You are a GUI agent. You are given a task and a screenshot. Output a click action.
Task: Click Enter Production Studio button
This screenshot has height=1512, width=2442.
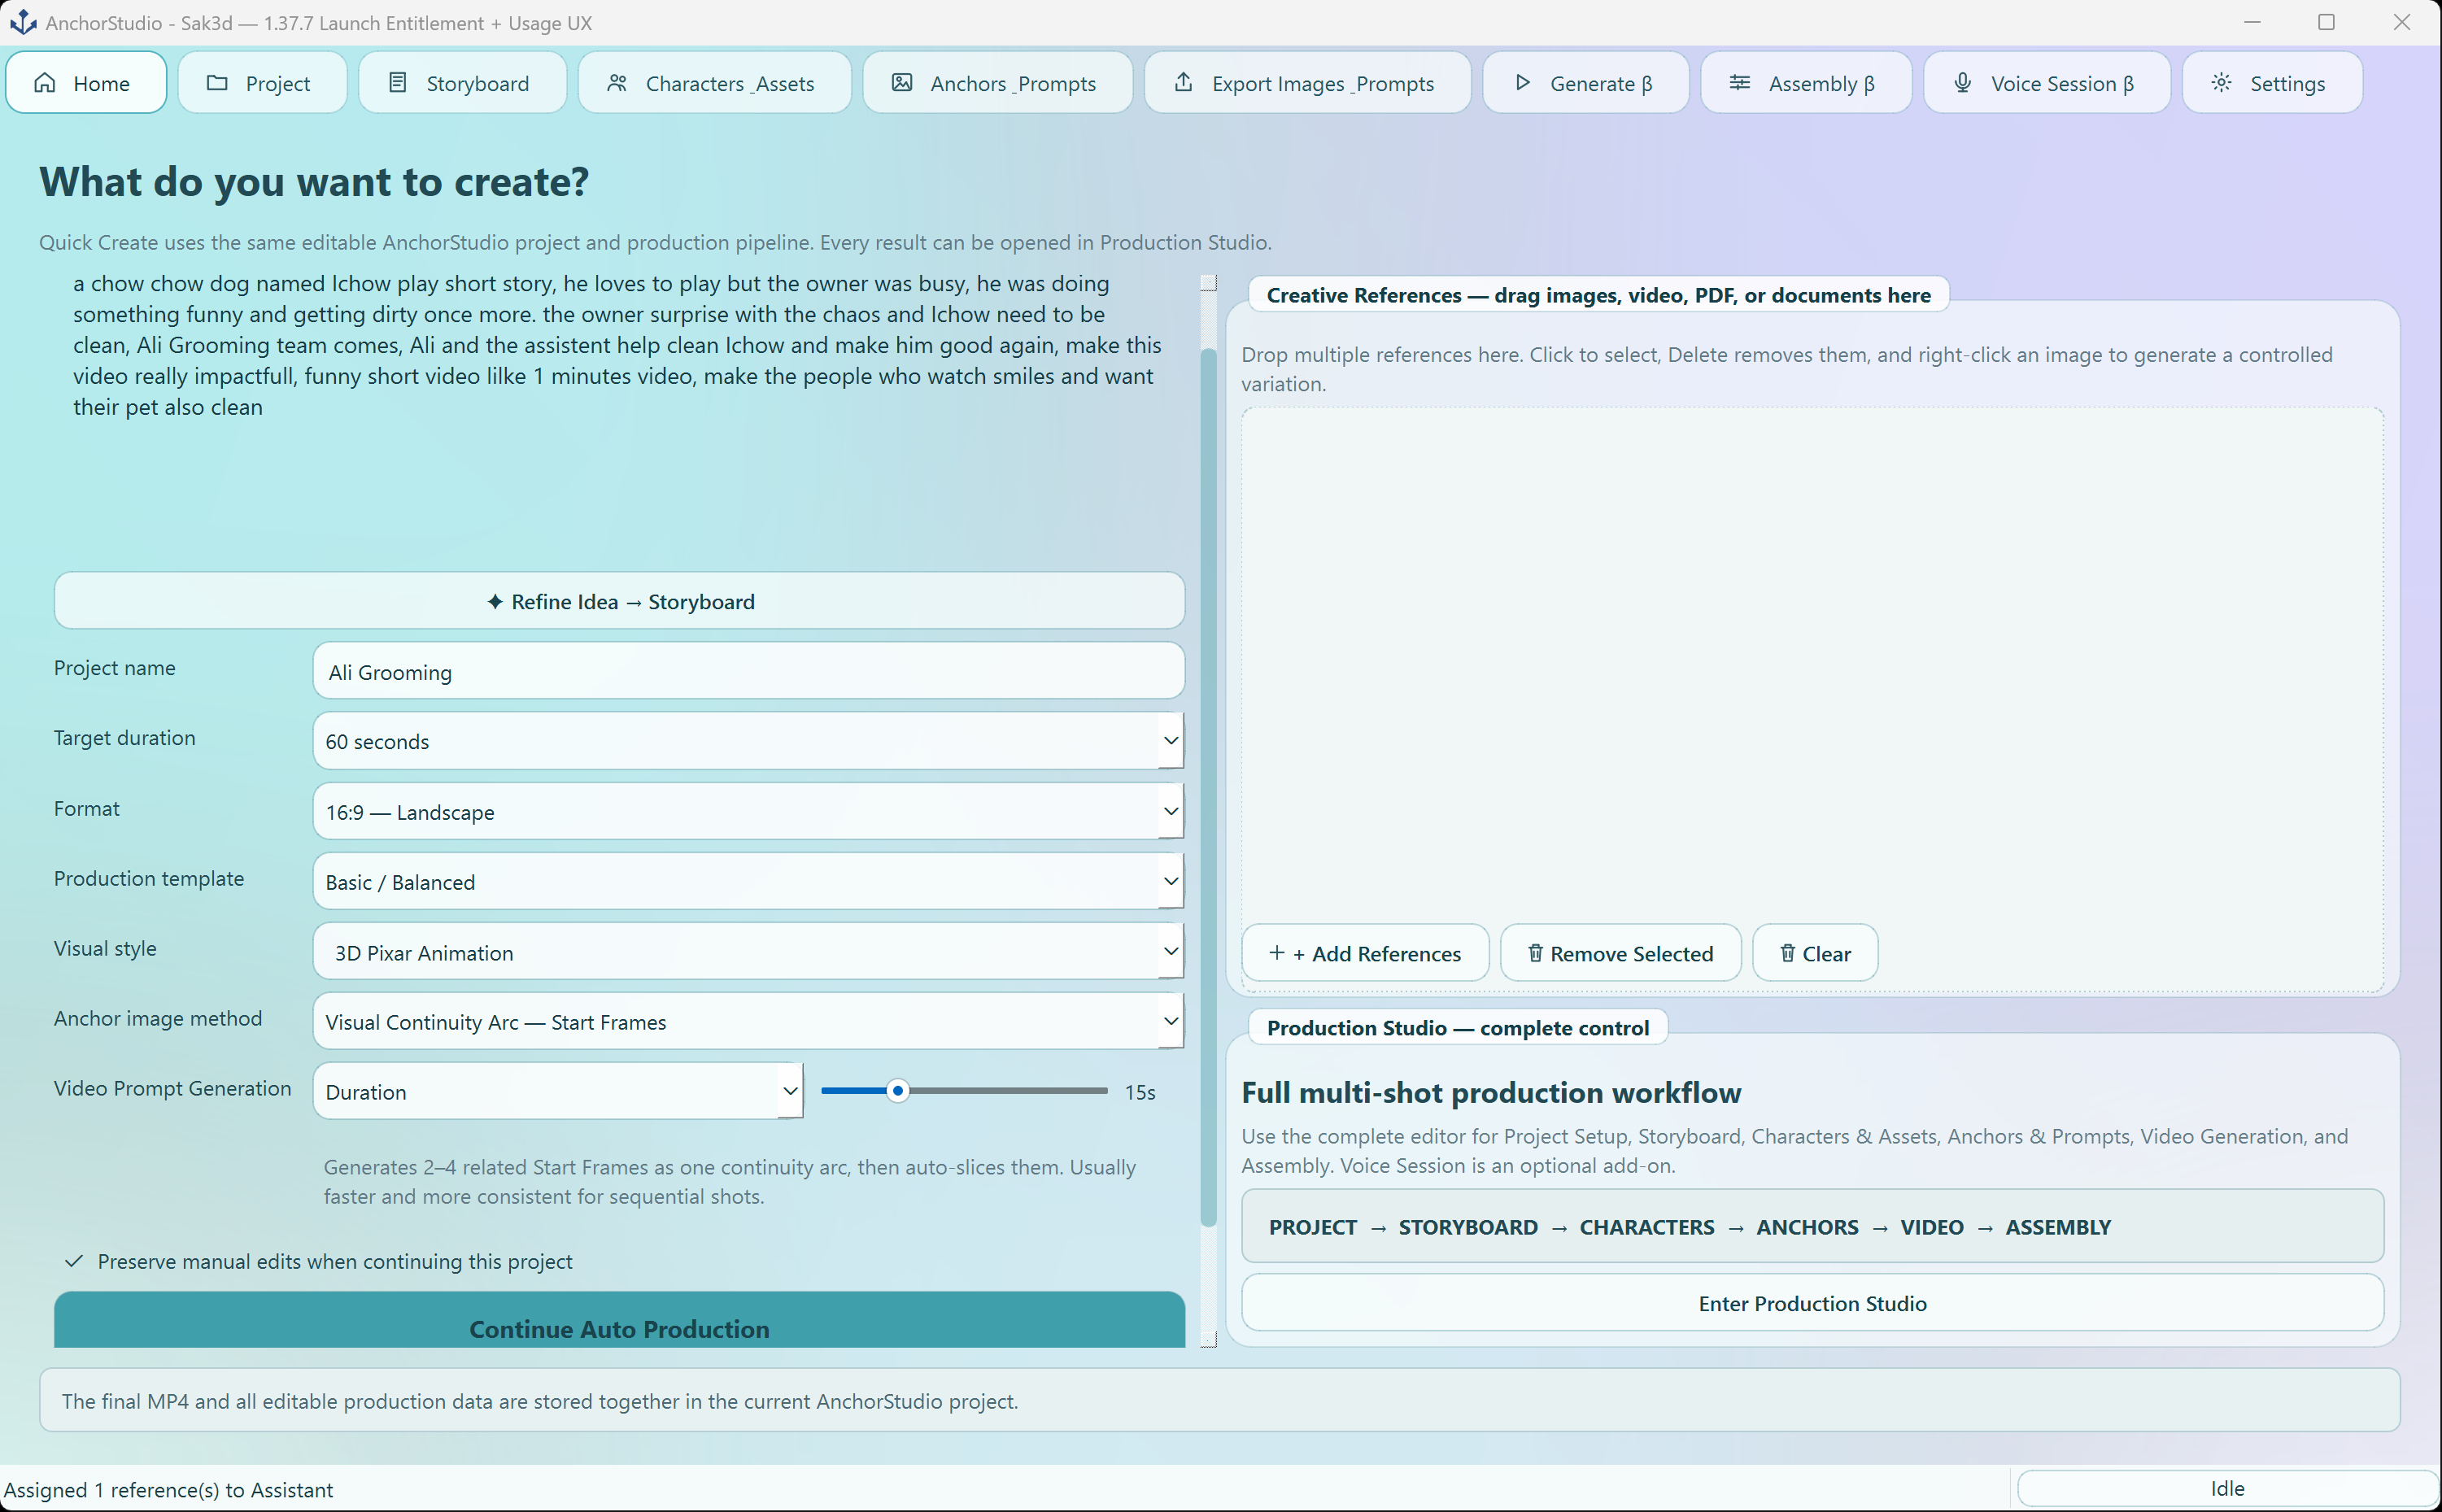pos(1812,1303)
